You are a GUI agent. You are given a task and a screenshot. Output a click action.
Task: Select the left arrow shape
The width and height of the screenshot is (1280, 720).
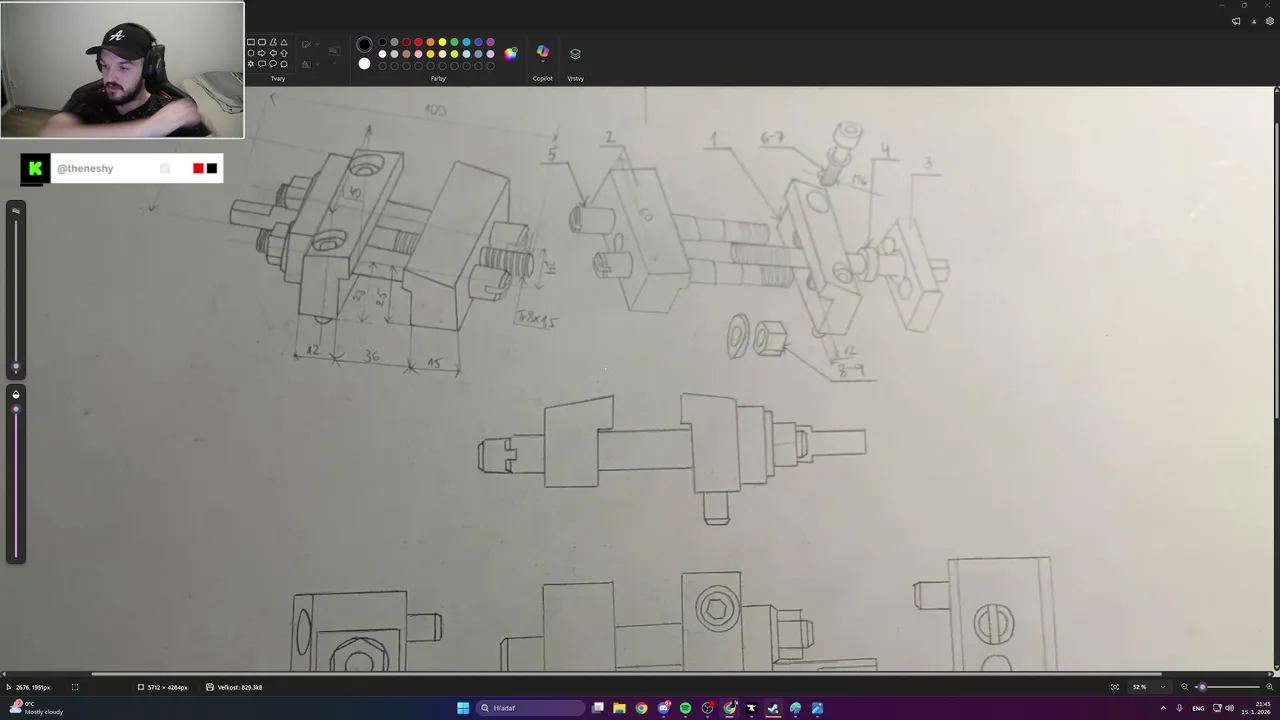(273, 53)
